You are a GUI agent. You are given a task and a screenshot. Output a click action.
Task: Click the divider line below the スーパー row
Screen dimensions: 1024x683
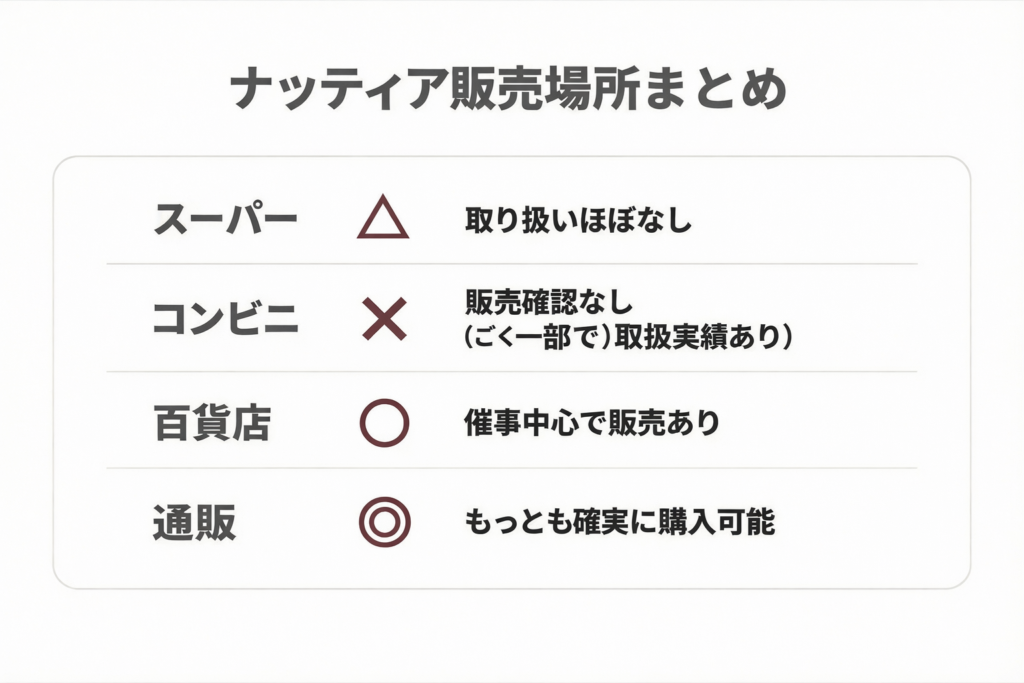(512, 264)
